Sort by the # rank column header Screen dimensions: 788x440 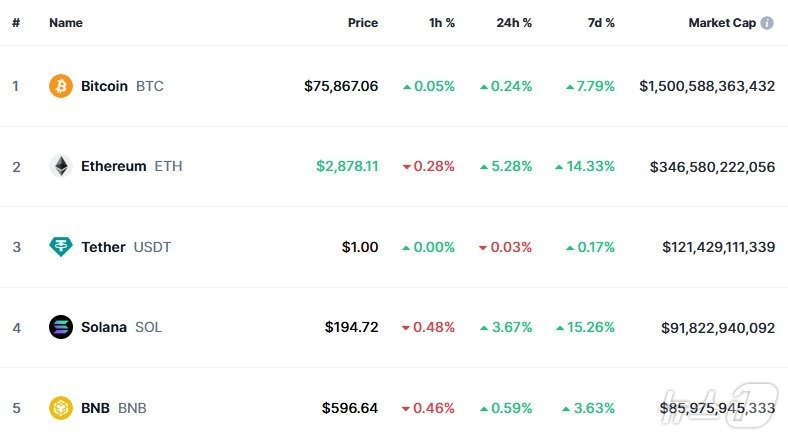16,22
